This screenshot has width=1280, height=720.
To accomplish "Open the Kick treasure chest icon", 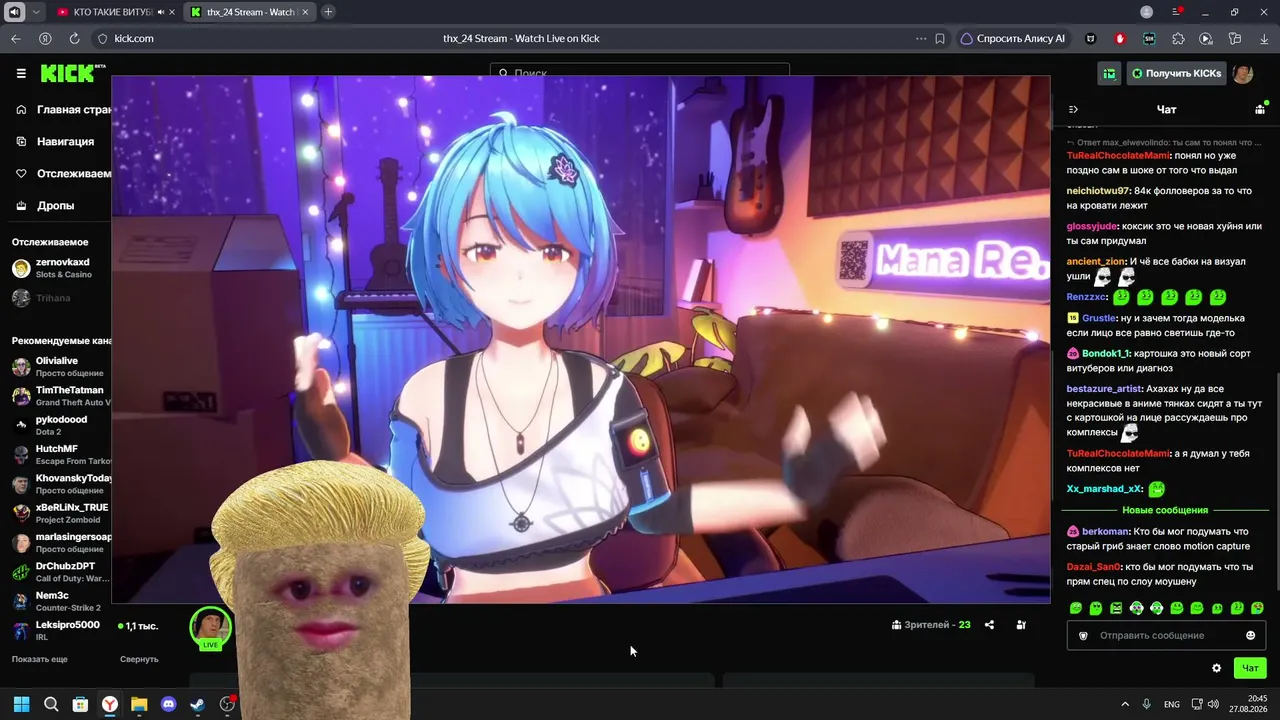I will click(x=1109, y=73).
